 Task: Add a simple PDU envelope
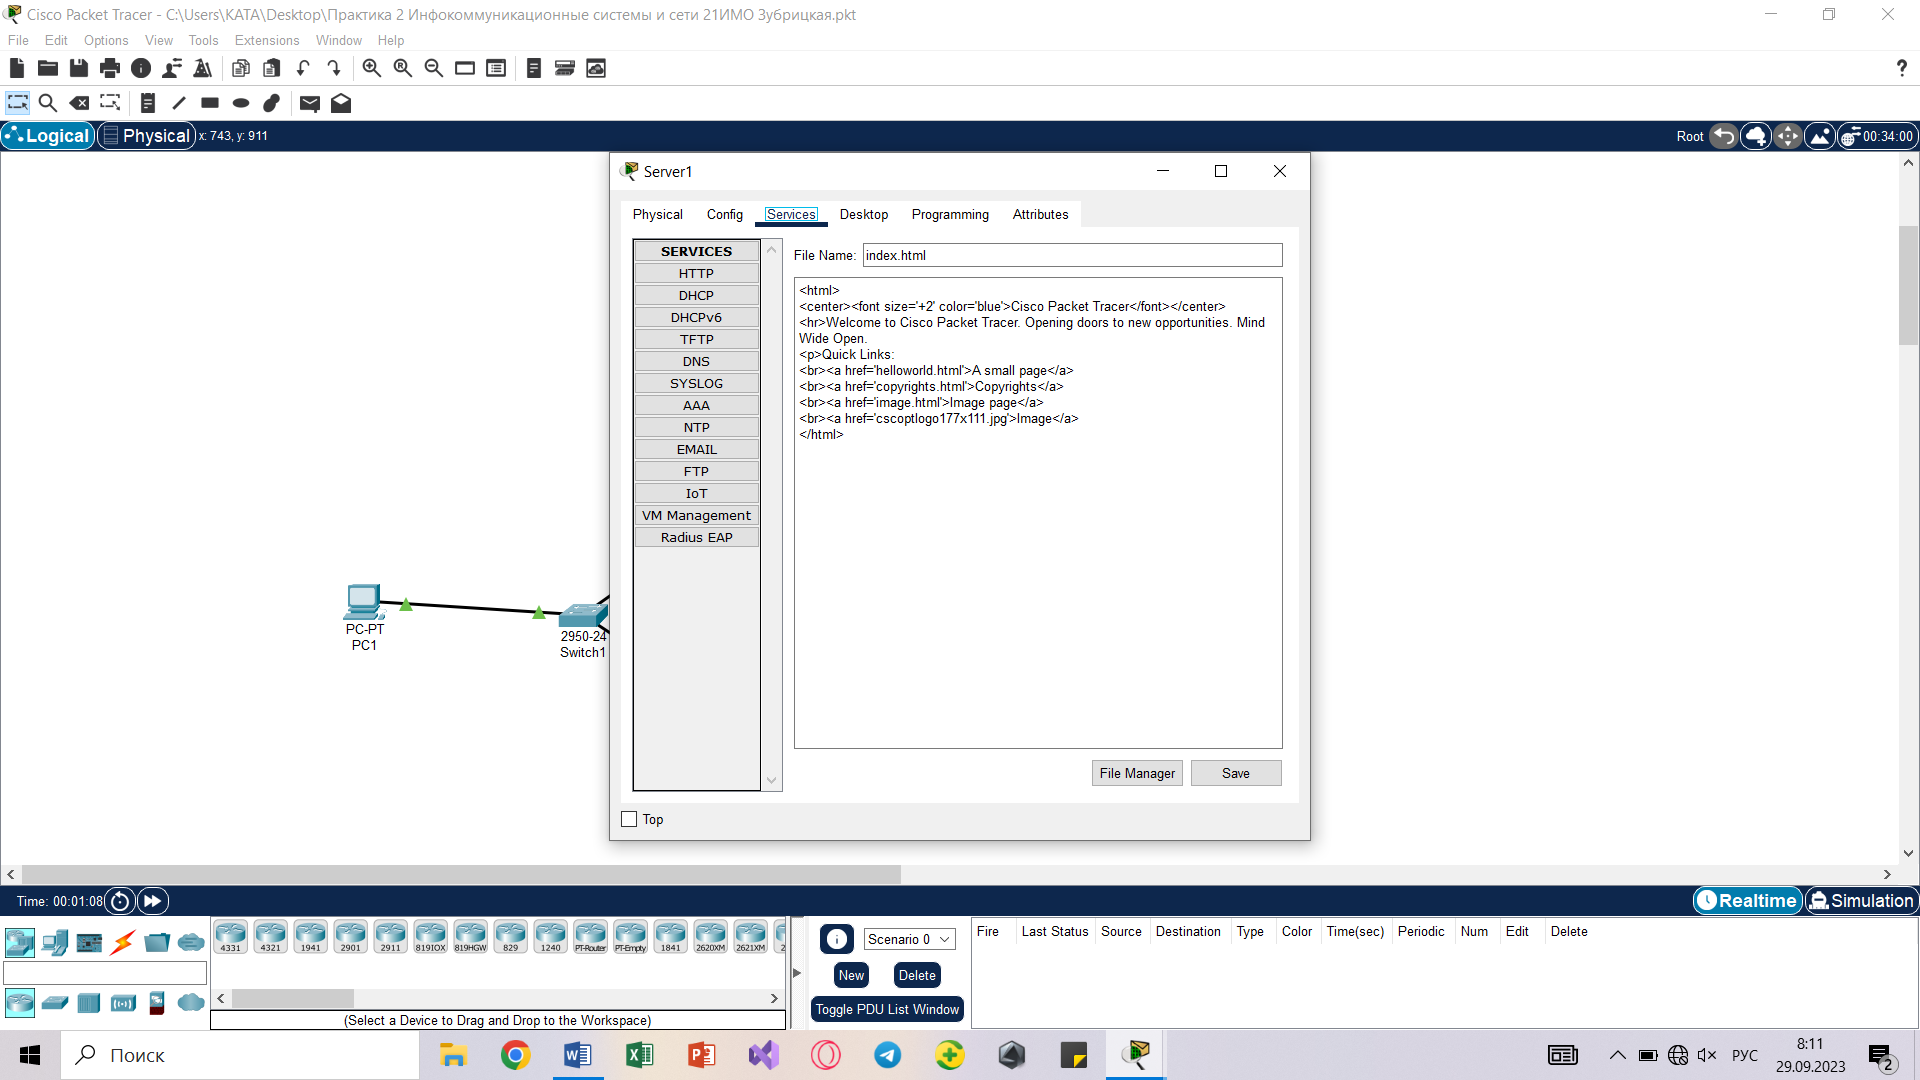coord(310,103)
